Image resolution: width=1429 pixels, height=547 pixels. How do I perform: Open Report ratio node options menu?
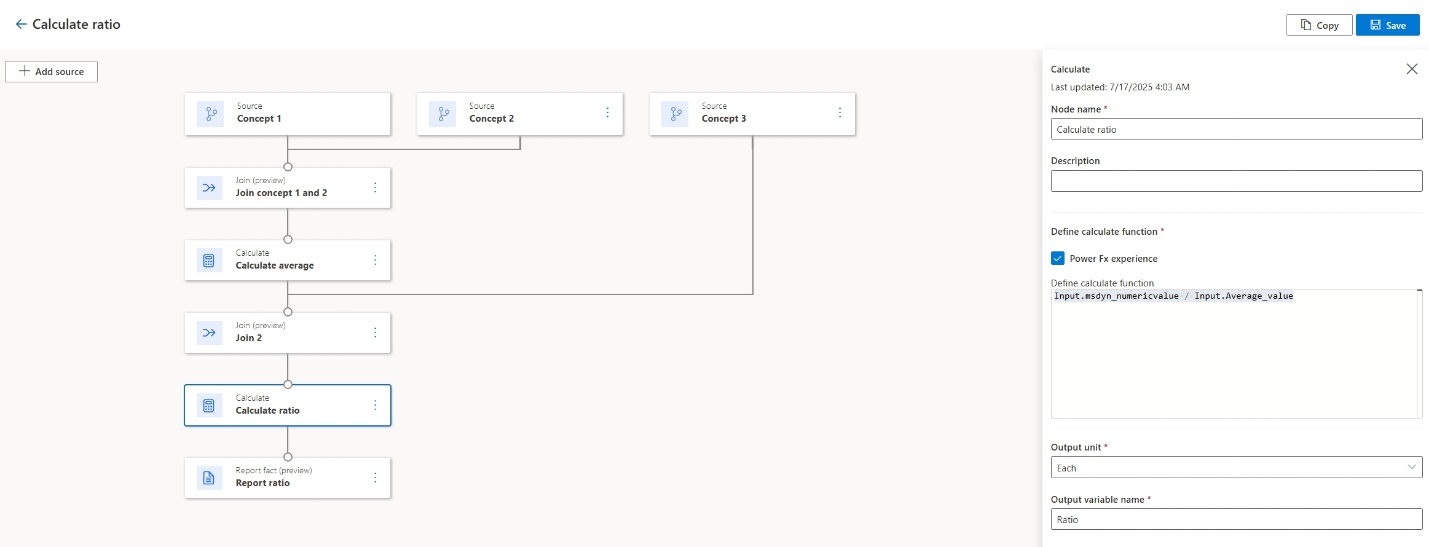click(x=375, y=478)
